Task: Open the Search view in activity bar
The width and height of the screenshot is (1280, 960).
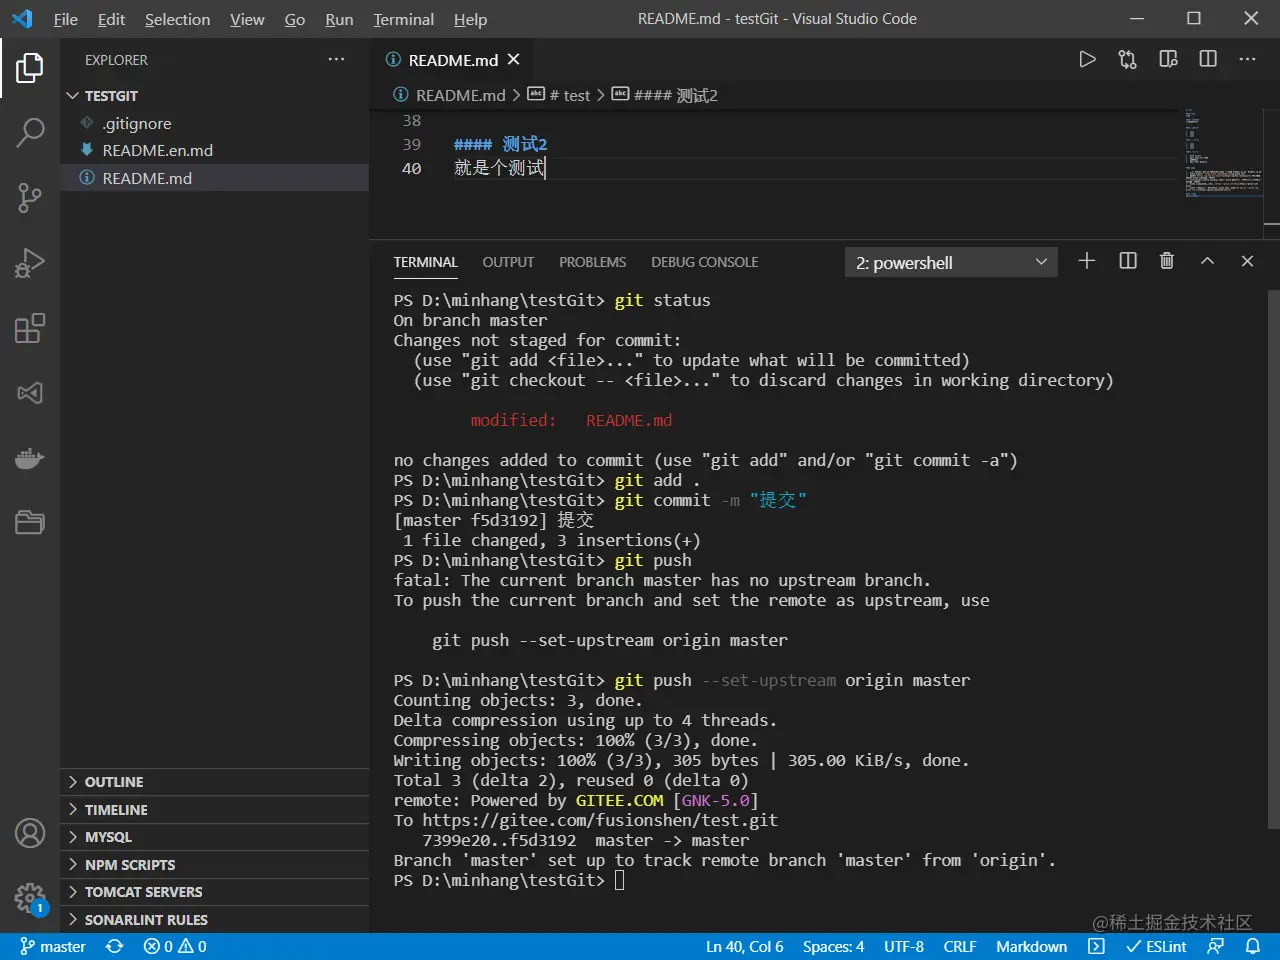Action: coord(30,132)
